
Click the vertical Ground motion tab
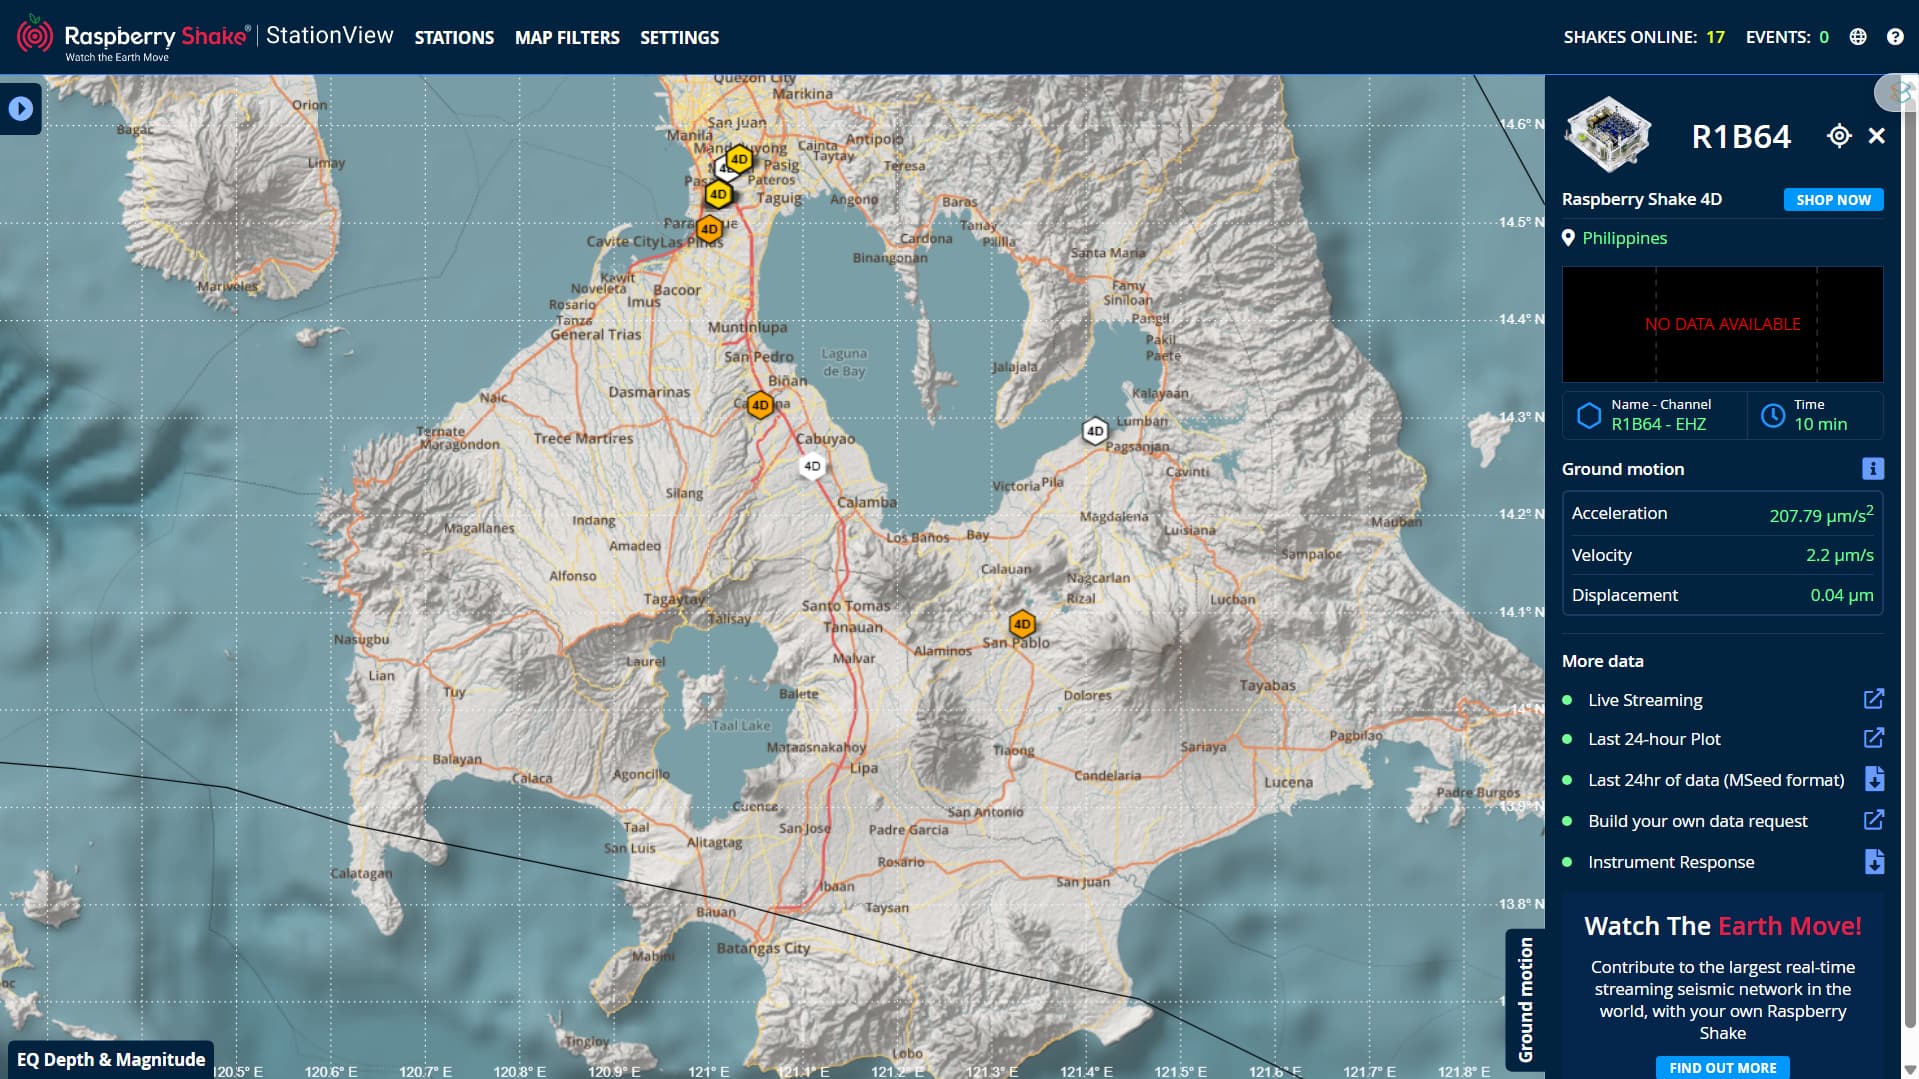click(x=1525, y=999)
